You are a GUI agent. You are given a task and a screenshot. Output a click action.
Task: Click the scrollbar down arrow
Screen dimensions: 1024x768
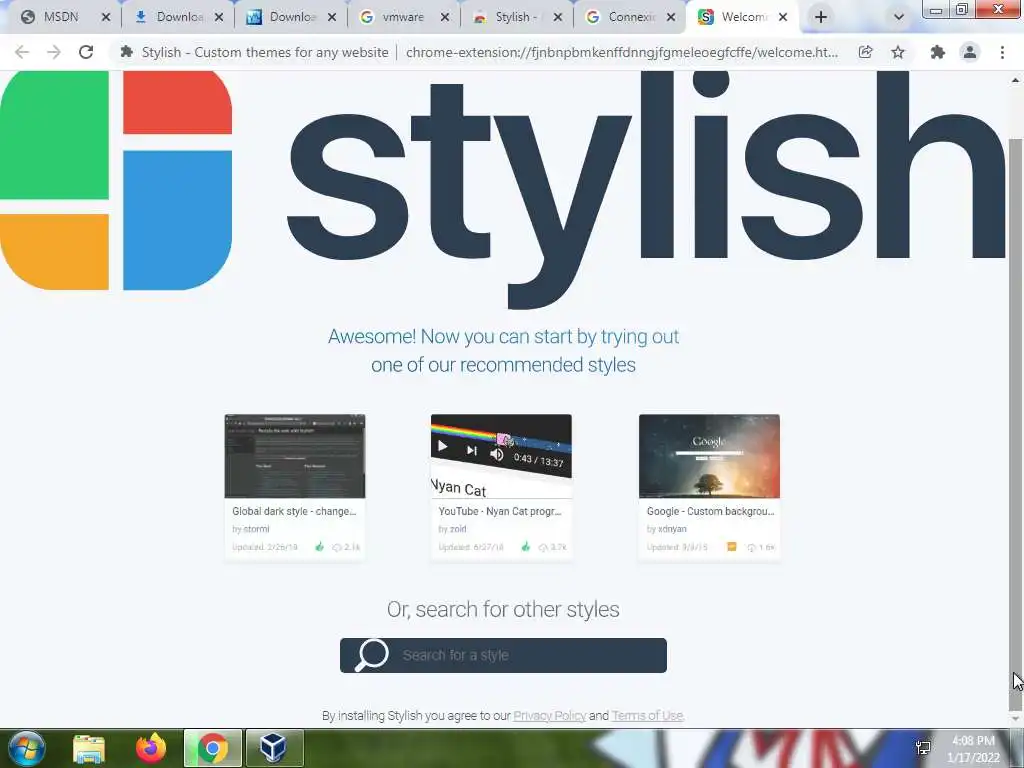(1016, 719)
